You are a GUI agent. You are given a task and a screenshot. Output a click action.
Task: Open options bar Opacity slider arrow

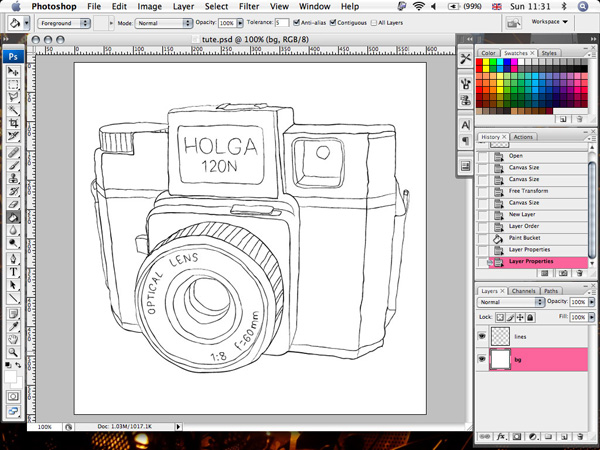pos(240,23)
